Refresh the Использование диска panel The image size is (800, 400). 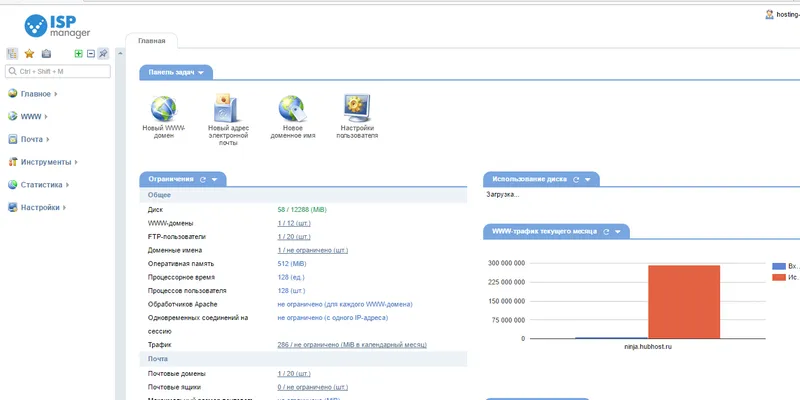(x=577, y=180)
